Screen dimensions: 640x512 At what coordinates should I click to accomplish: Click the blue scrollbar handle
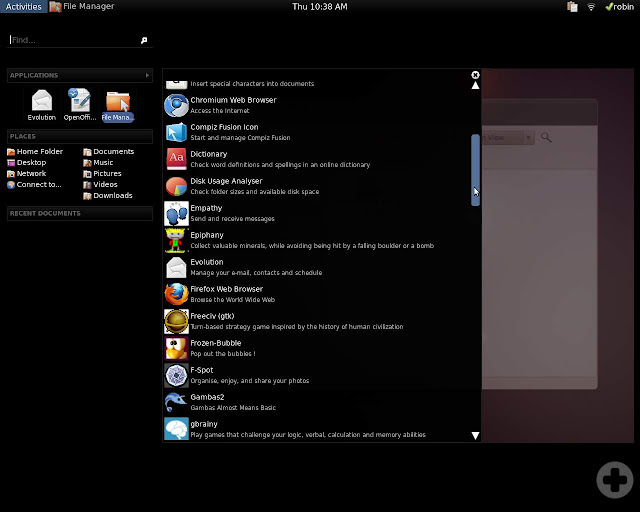click(475, 170)
